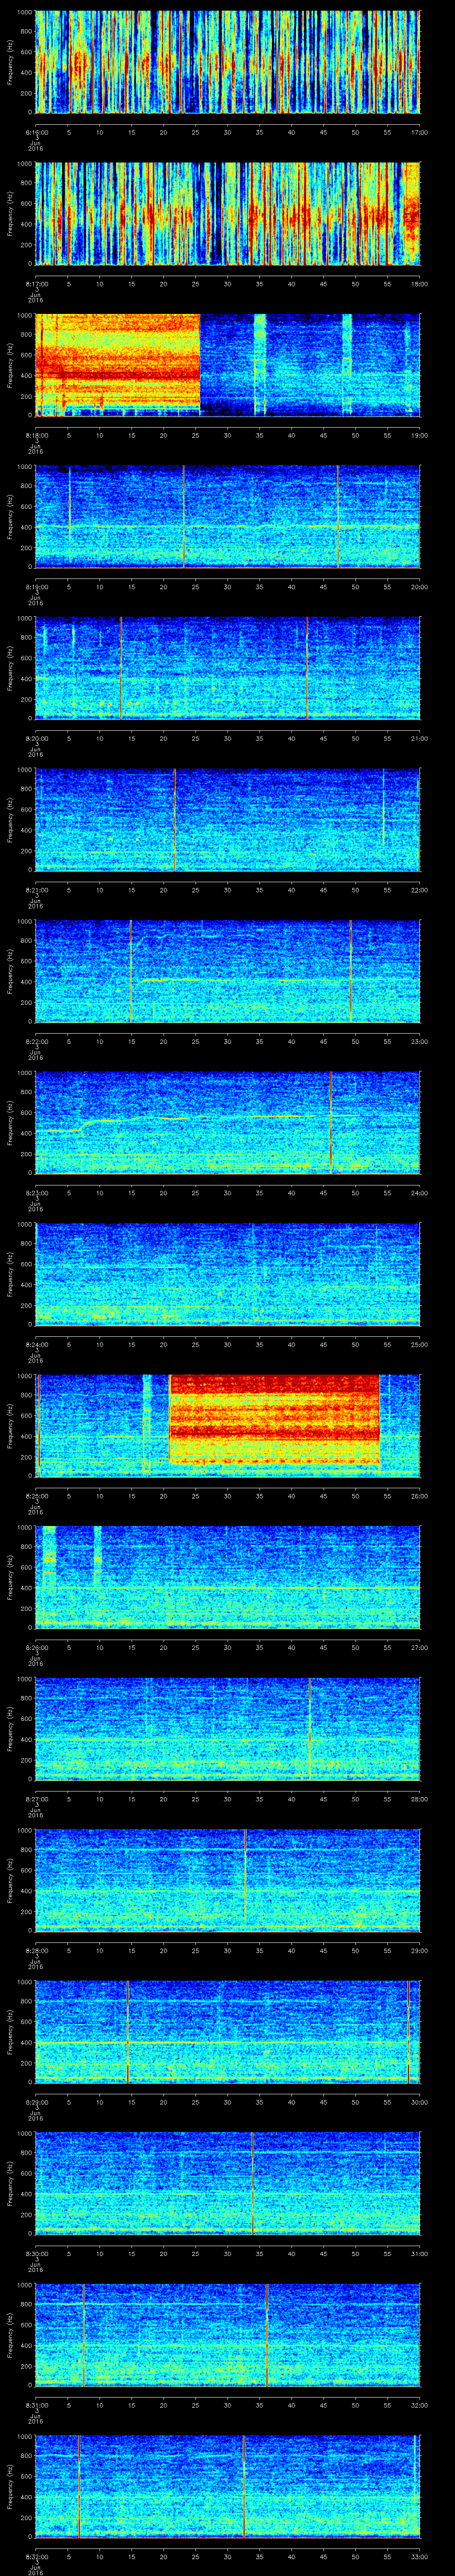This screenshot has width=455, height=2576.
Task: Click the '21:00' axis end label
Action: (x=419, y=738)
